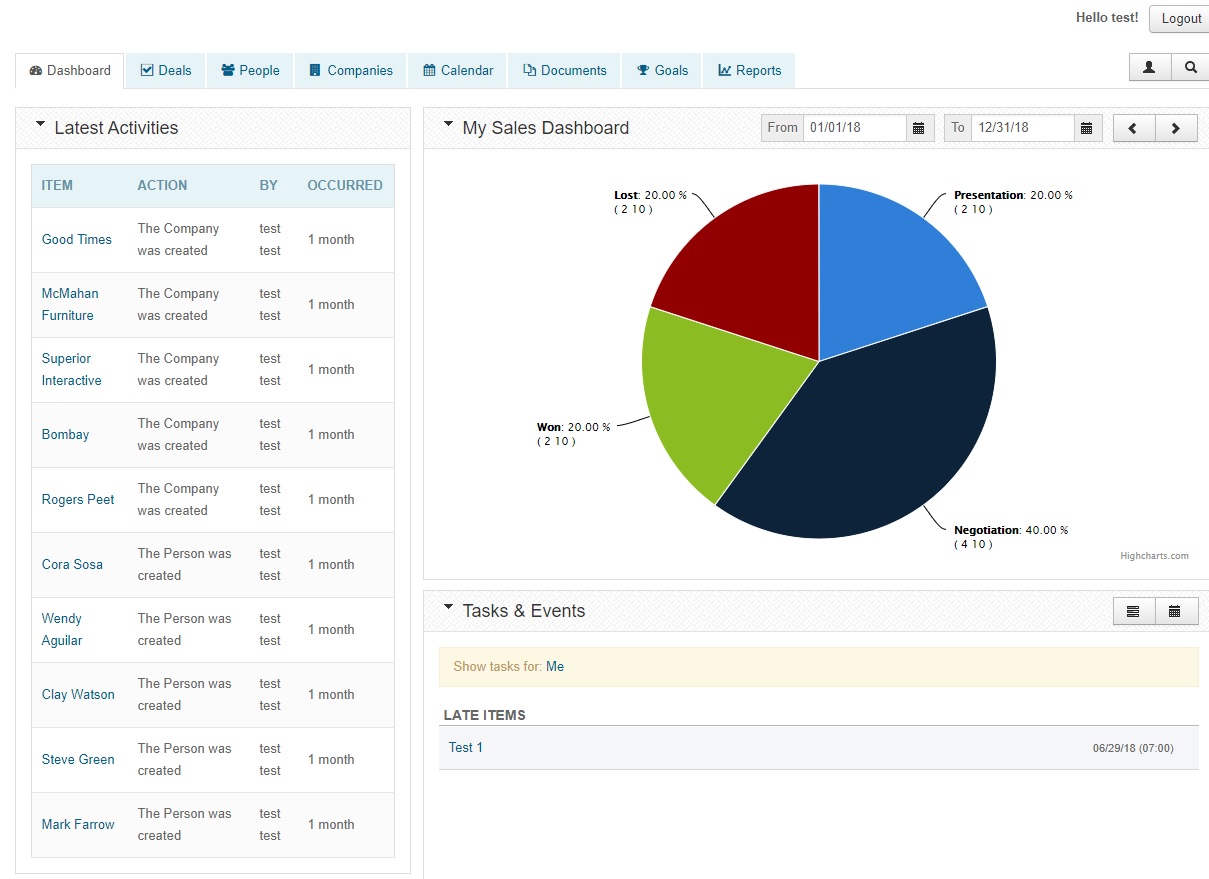Collapse the Latest Activities panel
The width and height of the screenshot is (1209, 879).
40,123
